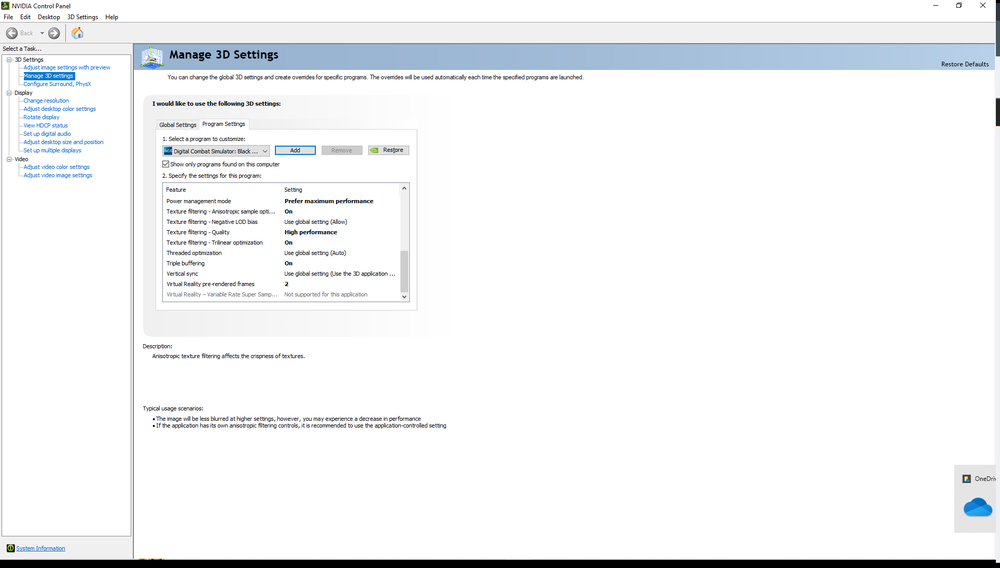
Task: Select Virtual Reality pre-rendered frames row
Action: tap(281, 284)
